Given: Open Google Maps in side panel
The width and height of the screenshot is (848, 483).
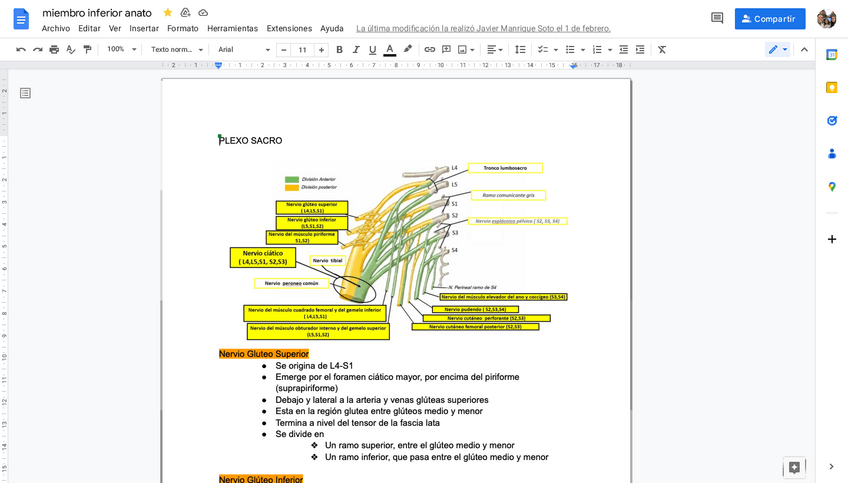Looking at the screenshot, I should (831, 186).
